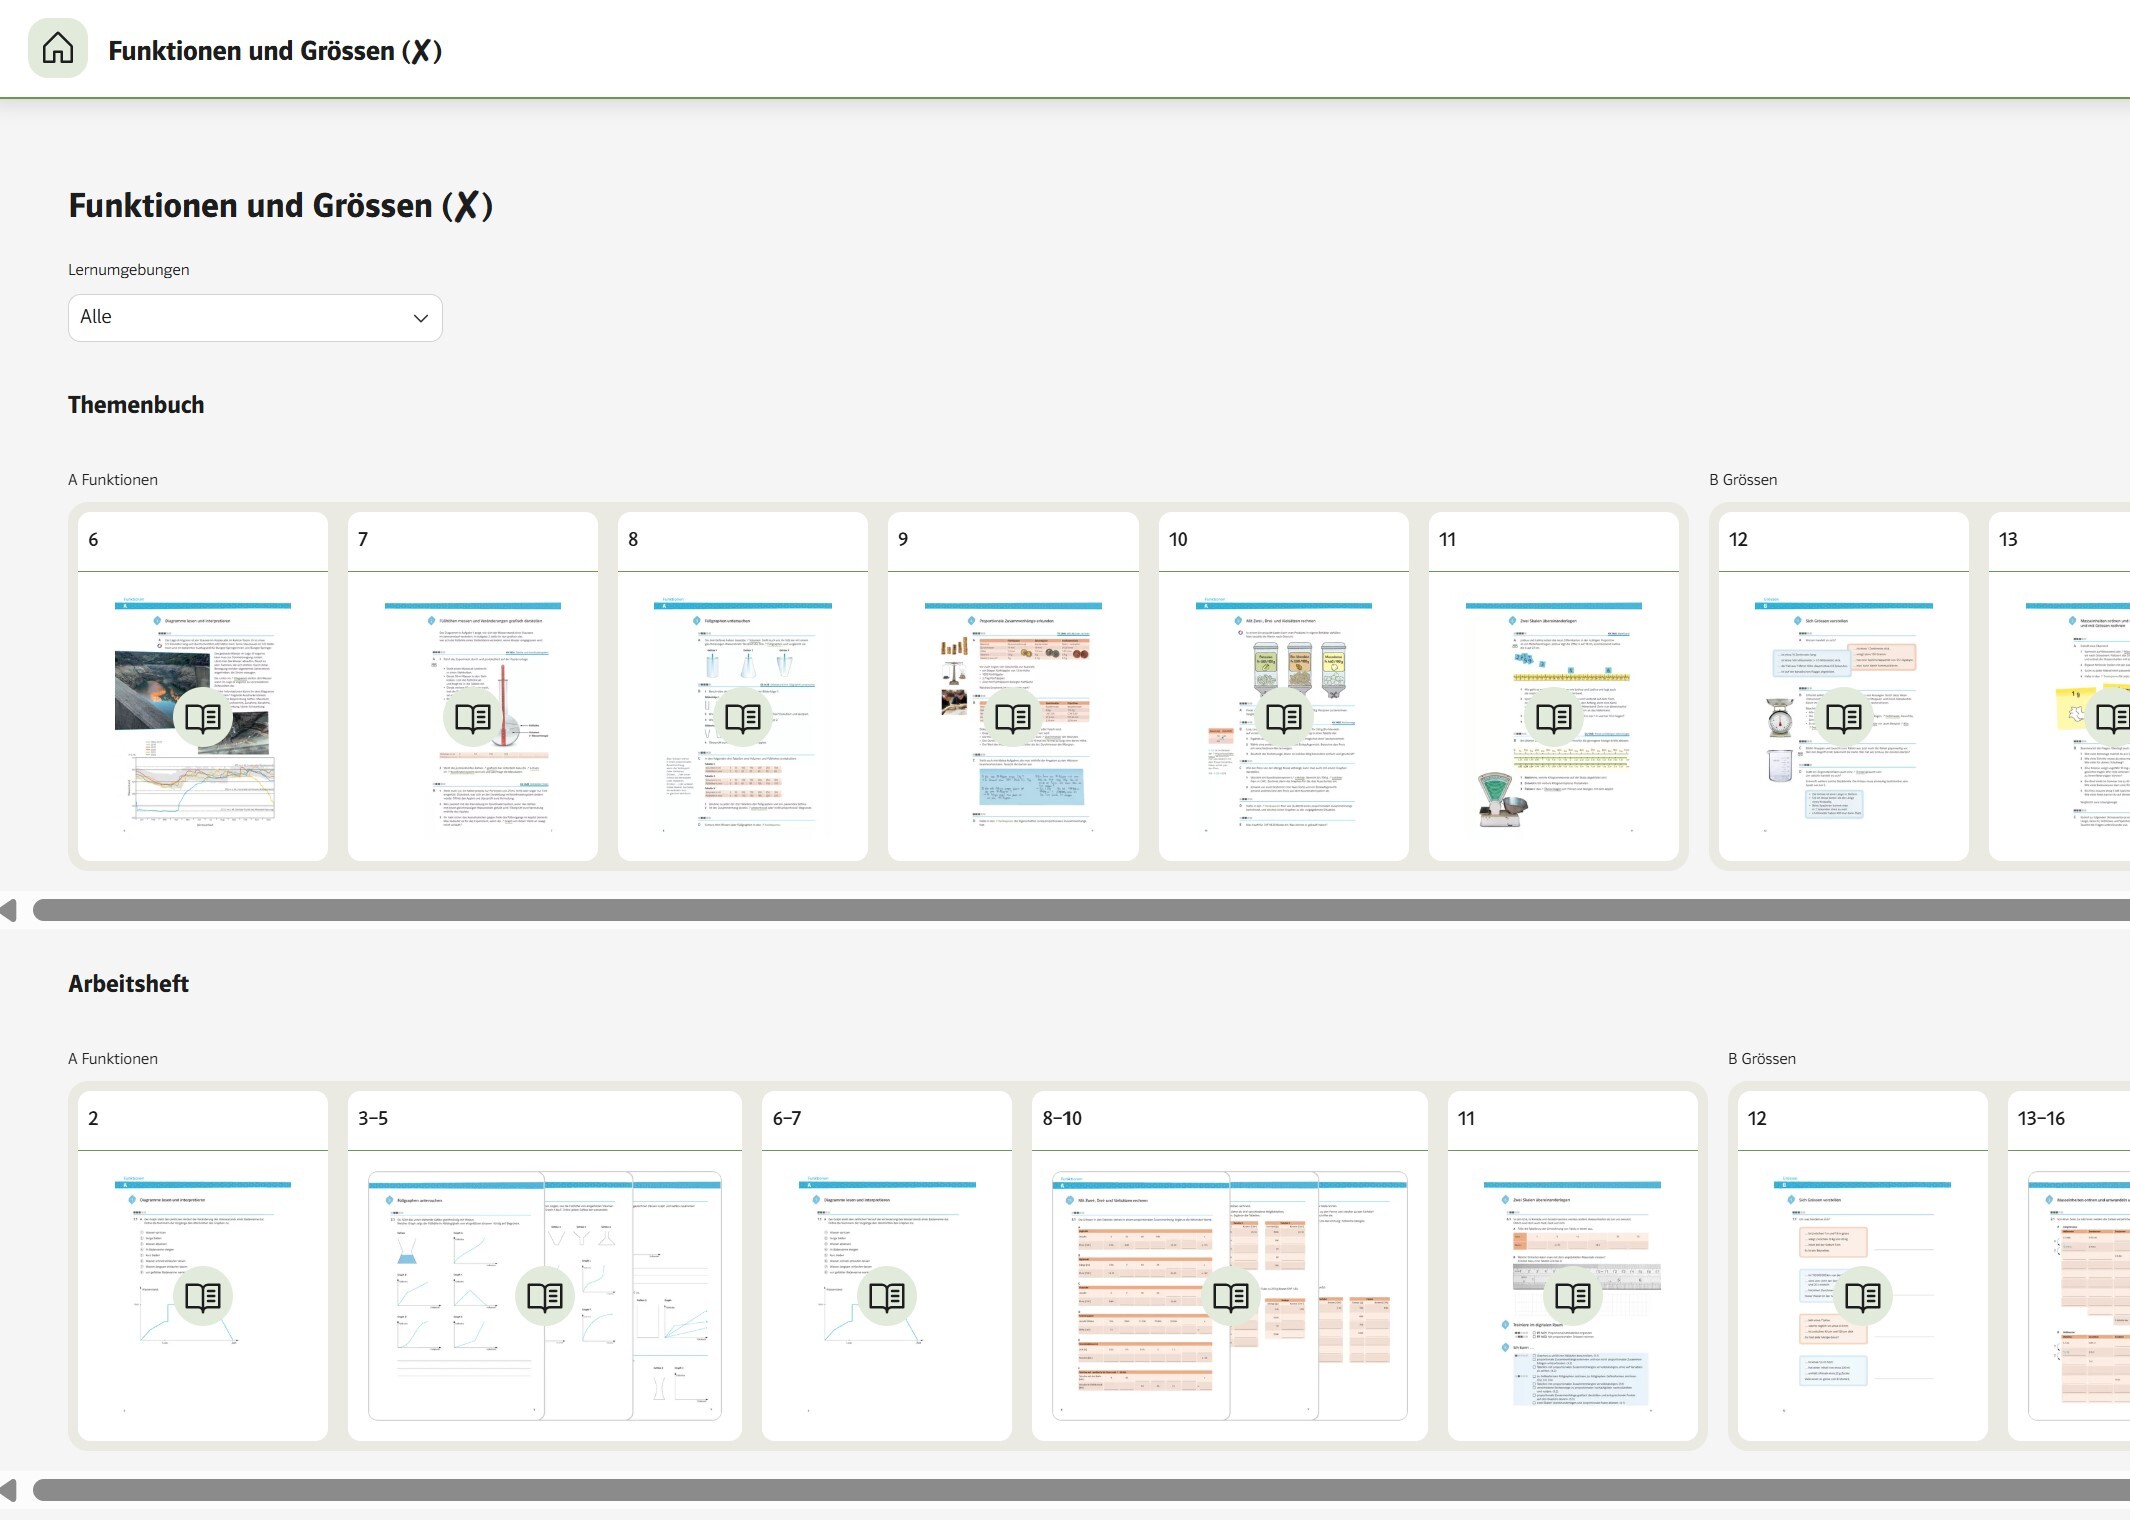
Task: Open book icon on Themenbuch page 11
Action: (x=1554, y=717)
